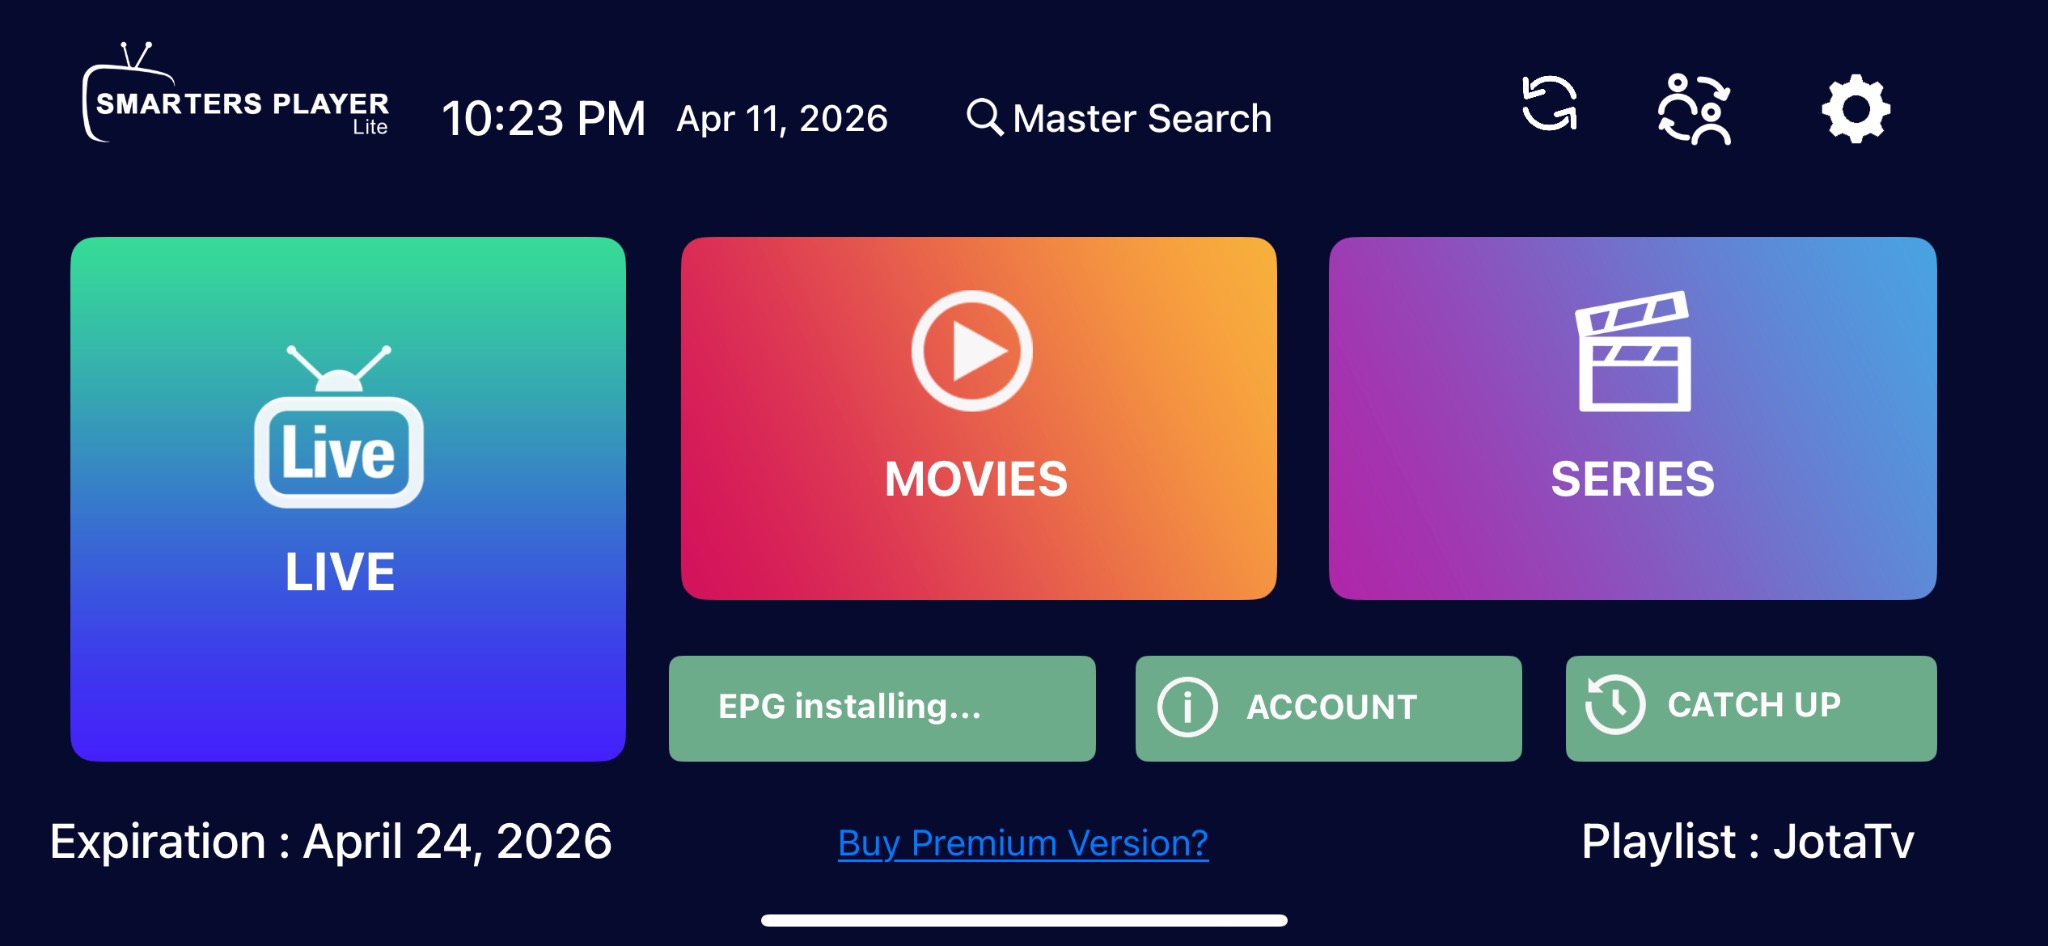Viewport: 2048px width, 946px height.
Task: Click the Smarters Player Lite logo
Action: point(236,93)
